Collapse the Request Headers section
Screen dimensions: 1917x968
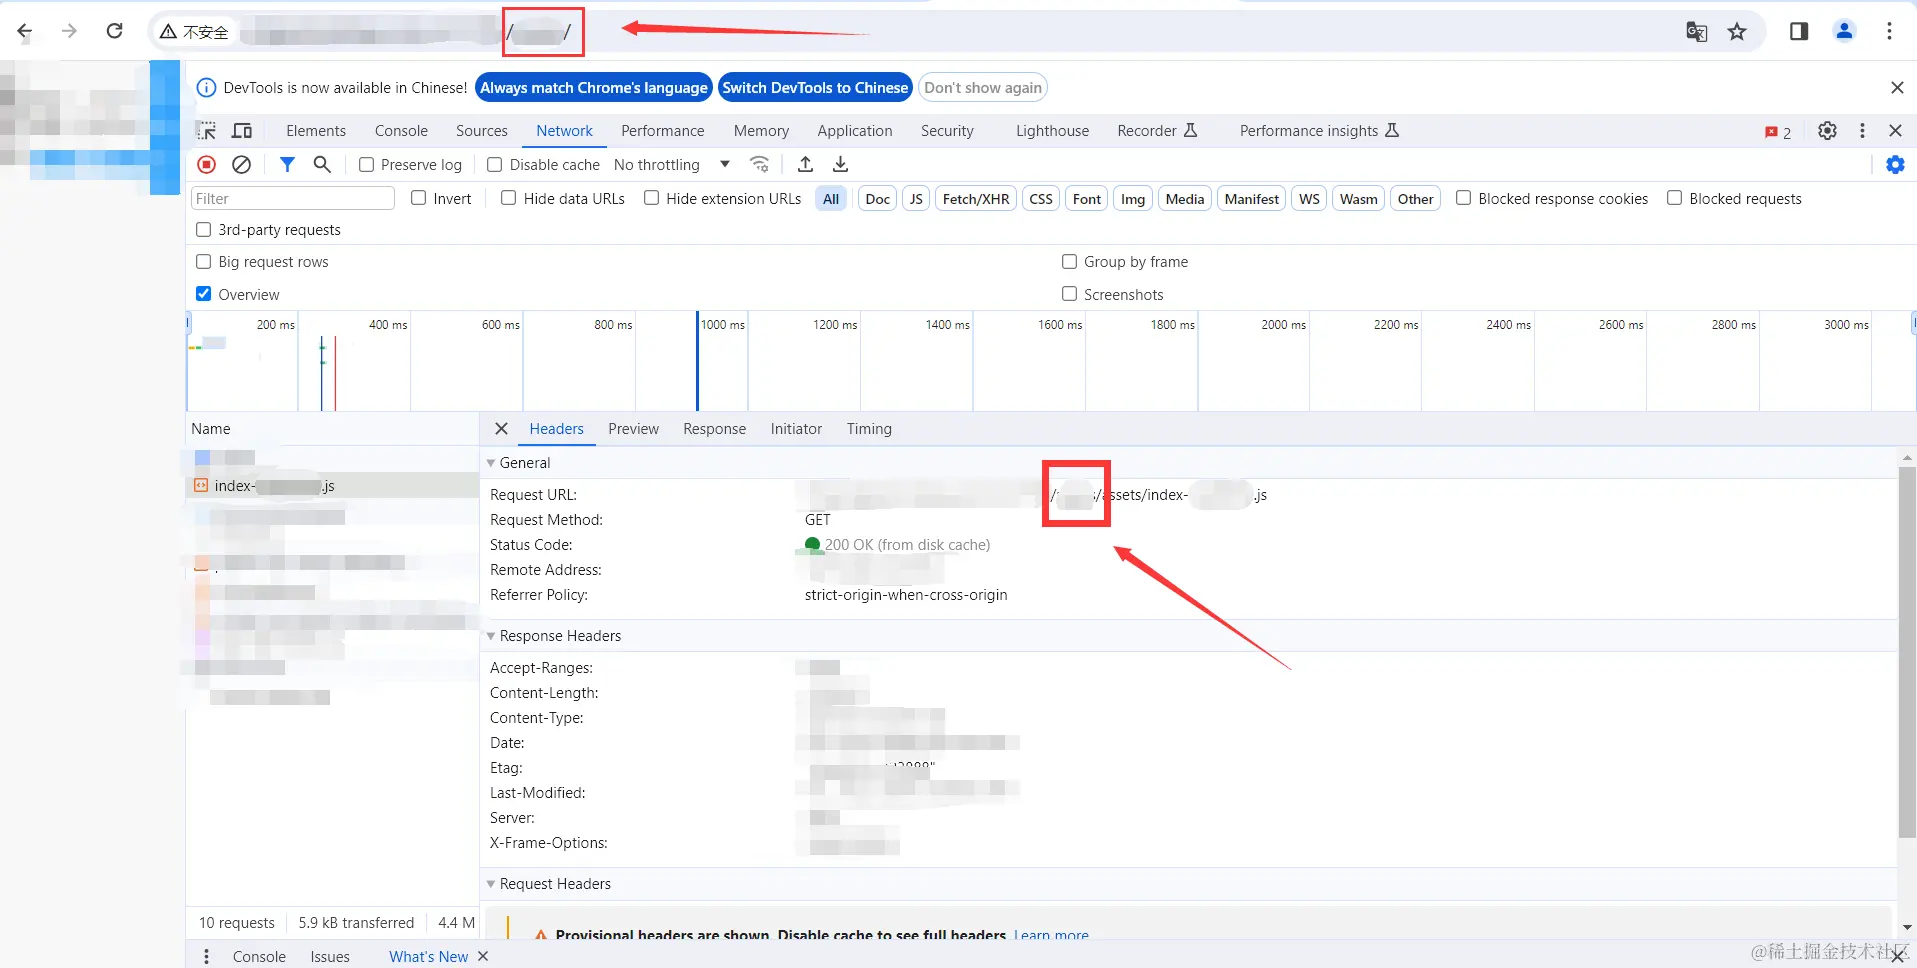point(491,884)
